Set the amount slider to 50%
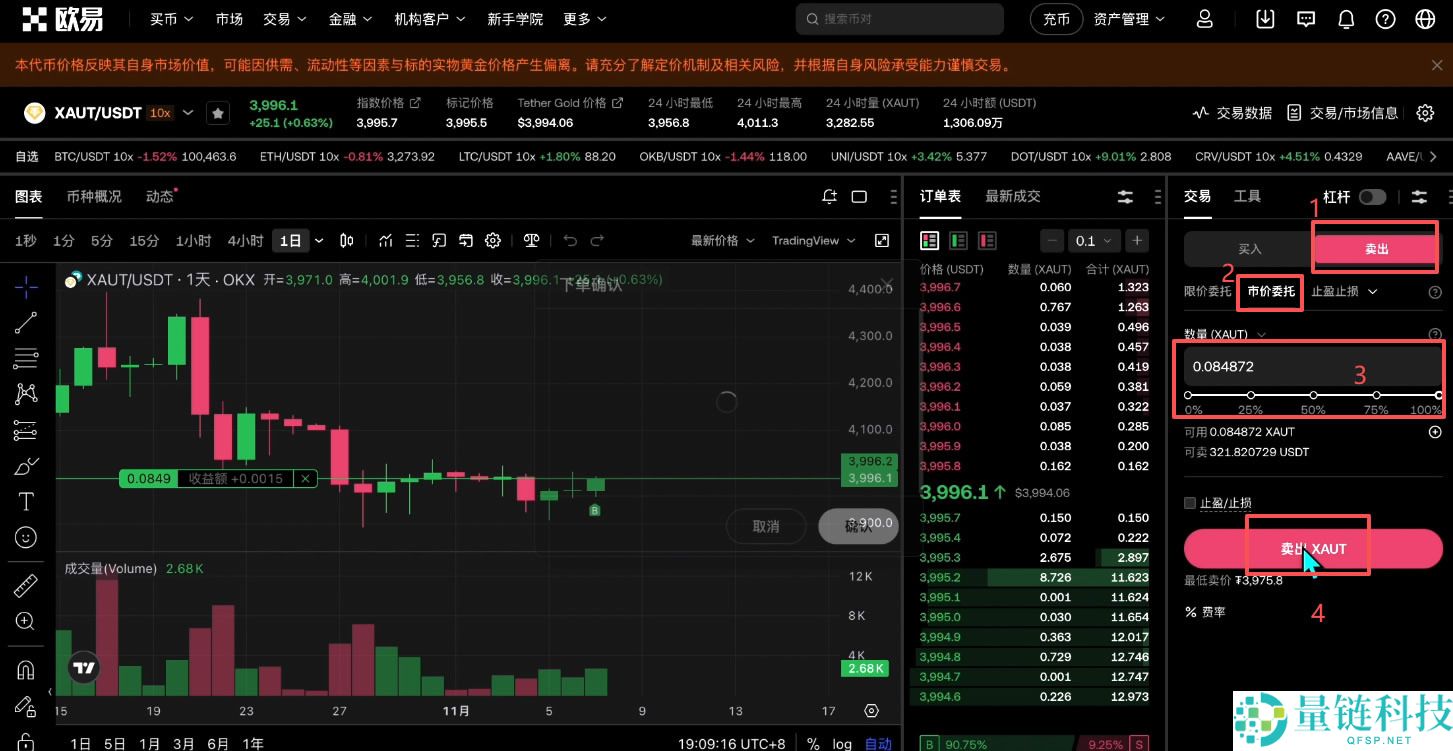This screenshot has width=1453, height=751. click(1313, 396)
